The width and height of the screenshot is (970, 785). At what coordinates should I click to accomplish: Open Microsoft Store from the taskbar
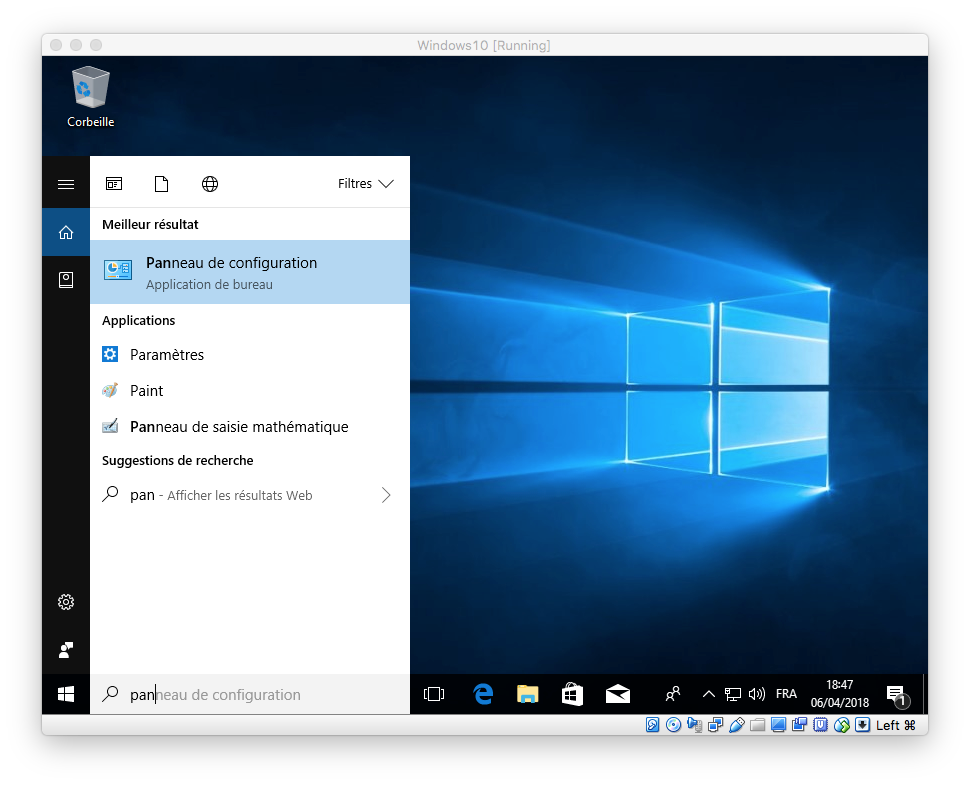point(572,694)
